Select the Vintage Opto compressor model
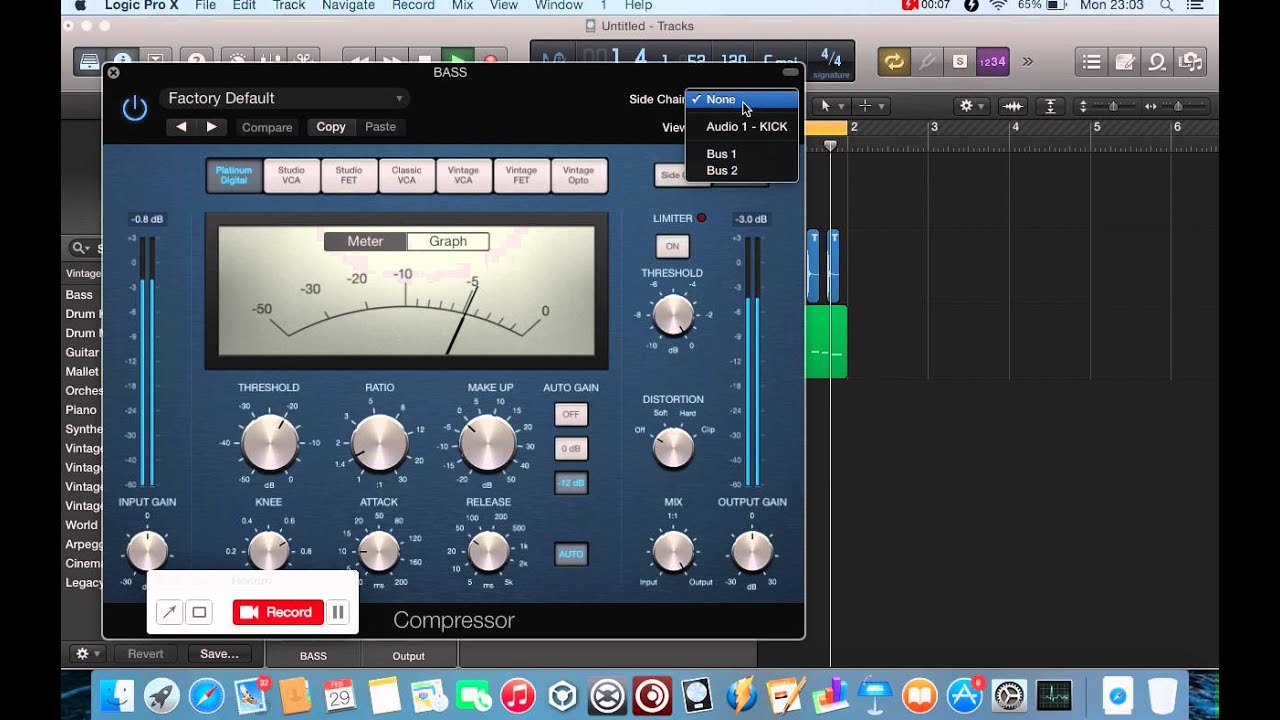The height and width of the screenshot is (720, 1280). [578, 175]
